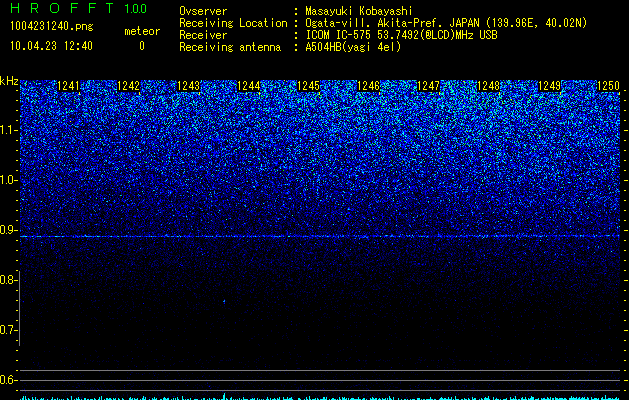Click the 1249 time marker
Image resolution: width=629 pixels, height=400 pixels.
pyautogui.click(x=549, y=86)
